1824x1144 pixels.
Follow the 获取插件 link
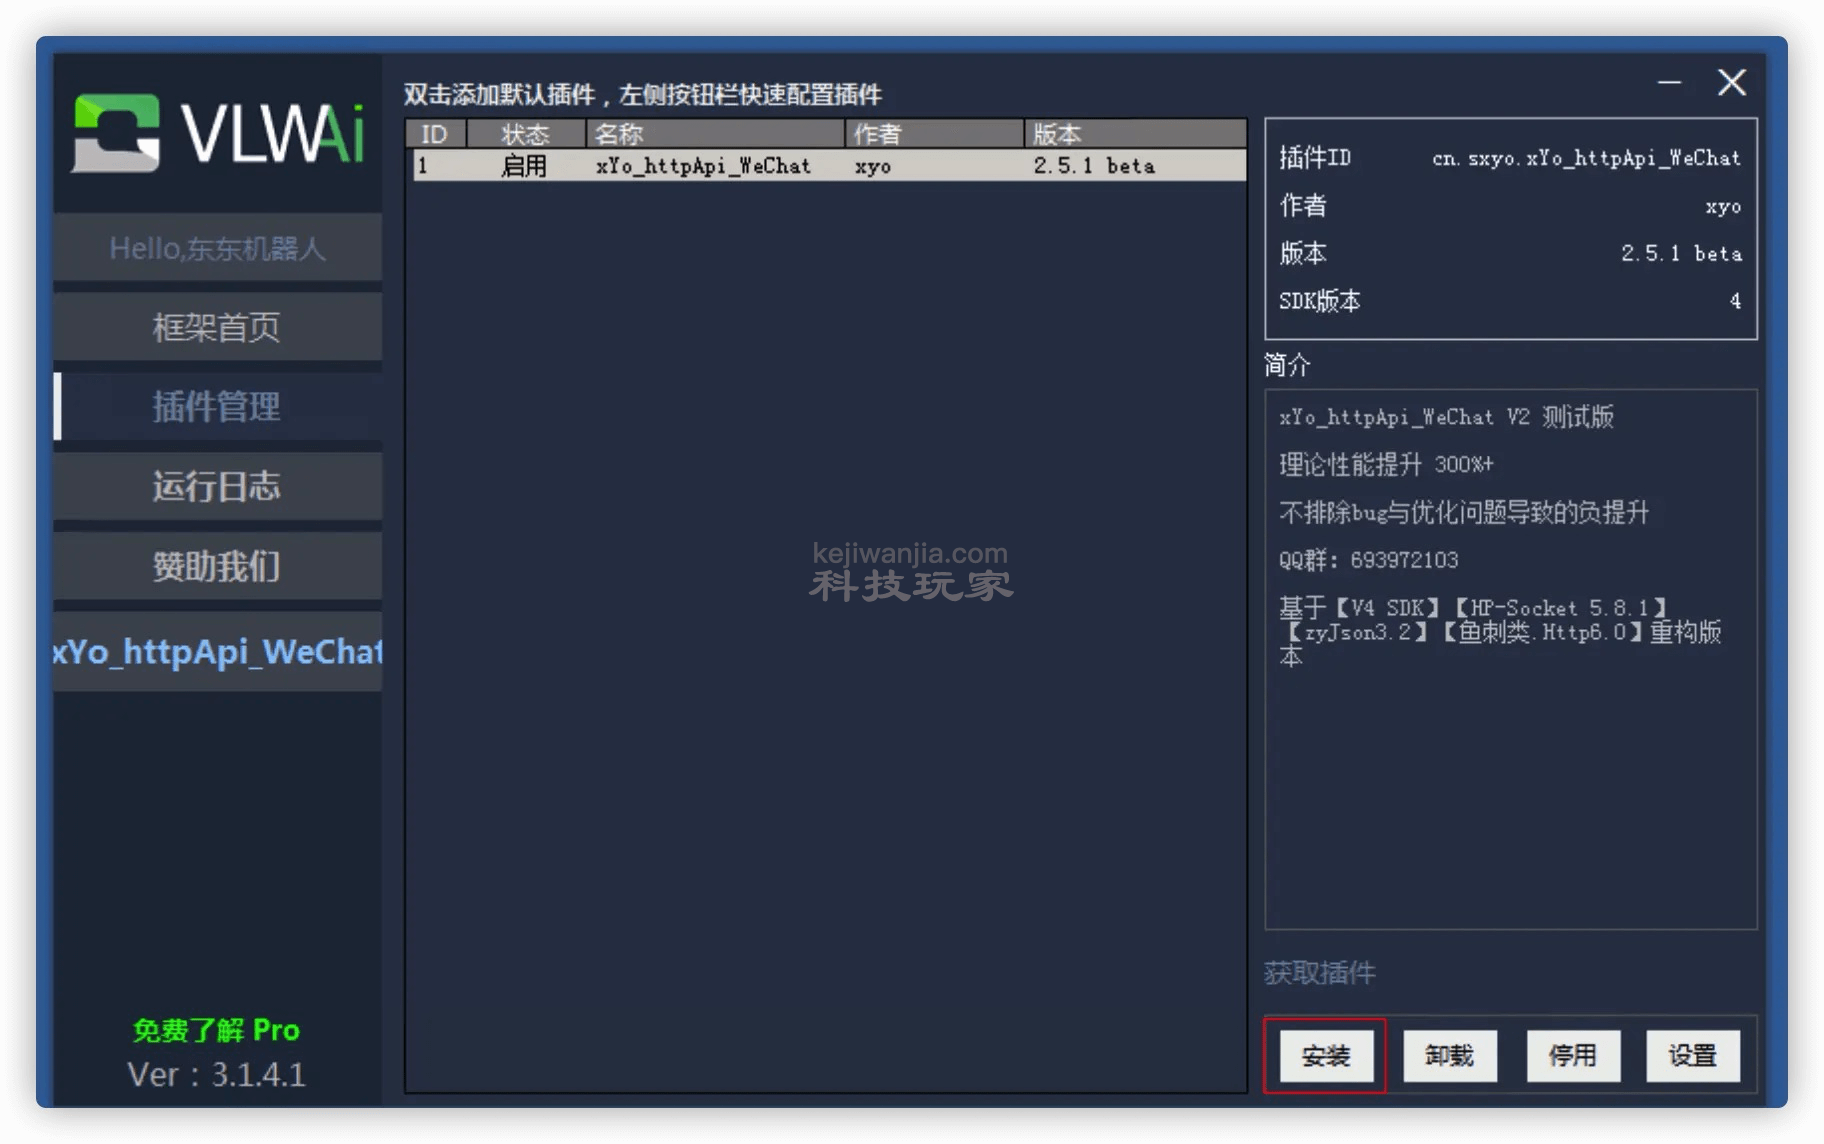pyautogui.click(x=1319, y=973)
